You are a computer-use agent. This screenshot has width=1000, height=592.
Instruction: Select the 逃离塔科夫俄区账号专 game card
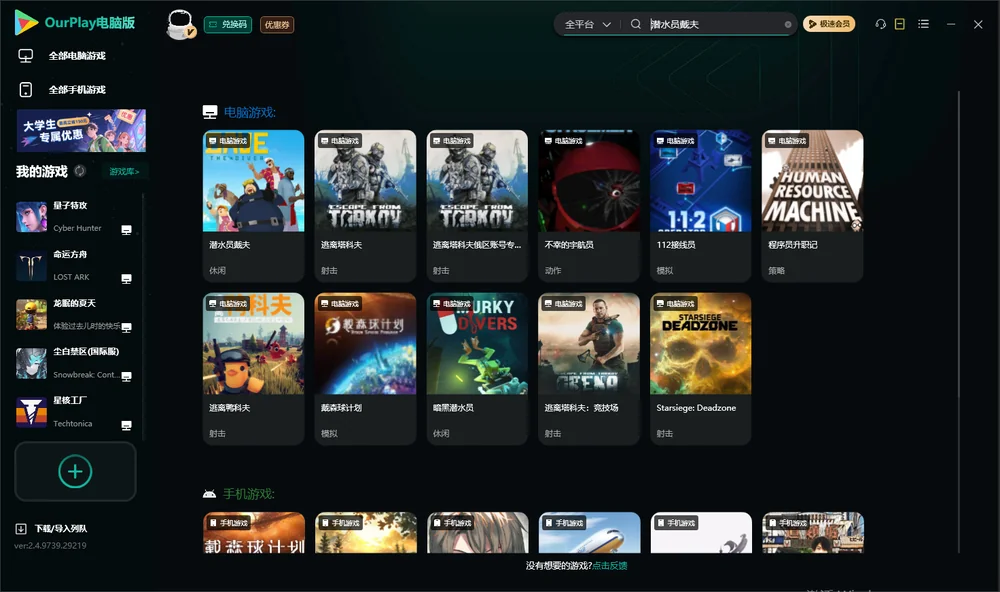point(477,205)
